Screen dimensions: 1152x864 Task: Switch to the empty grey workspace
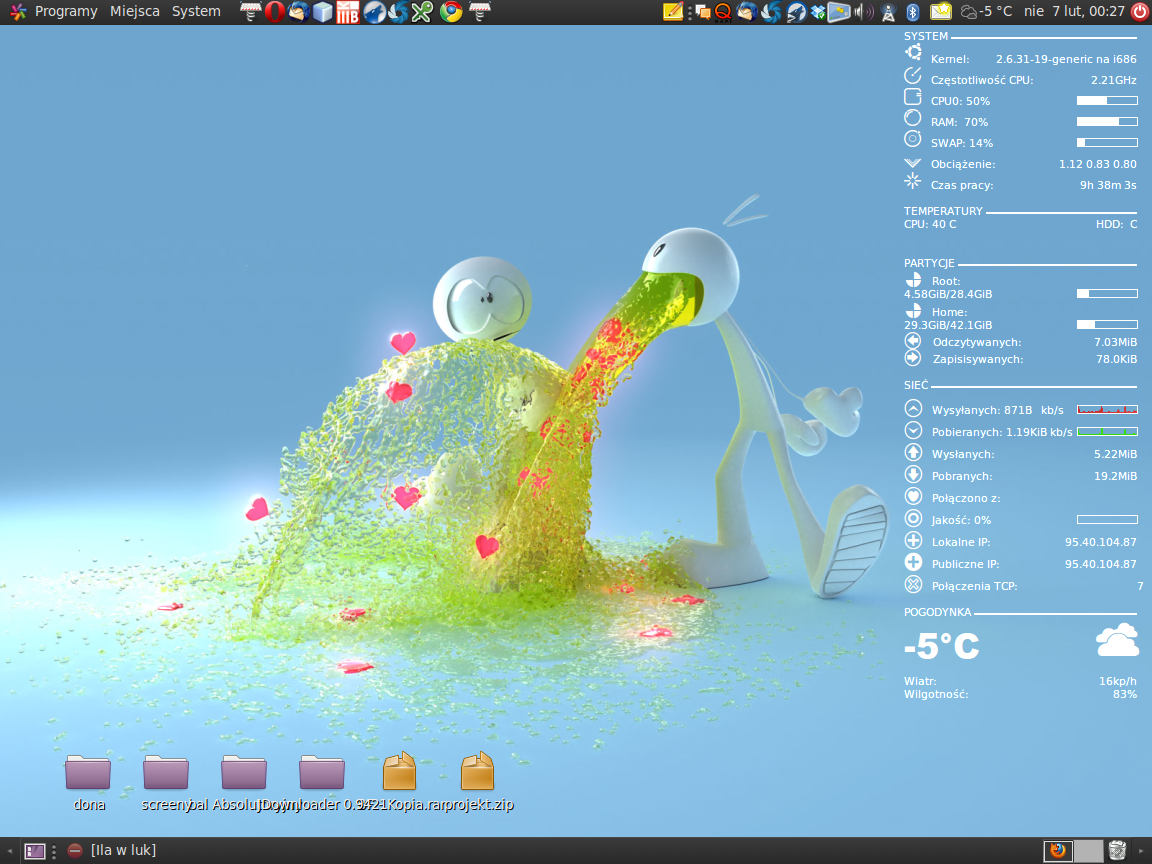(x=1088, y=851)
